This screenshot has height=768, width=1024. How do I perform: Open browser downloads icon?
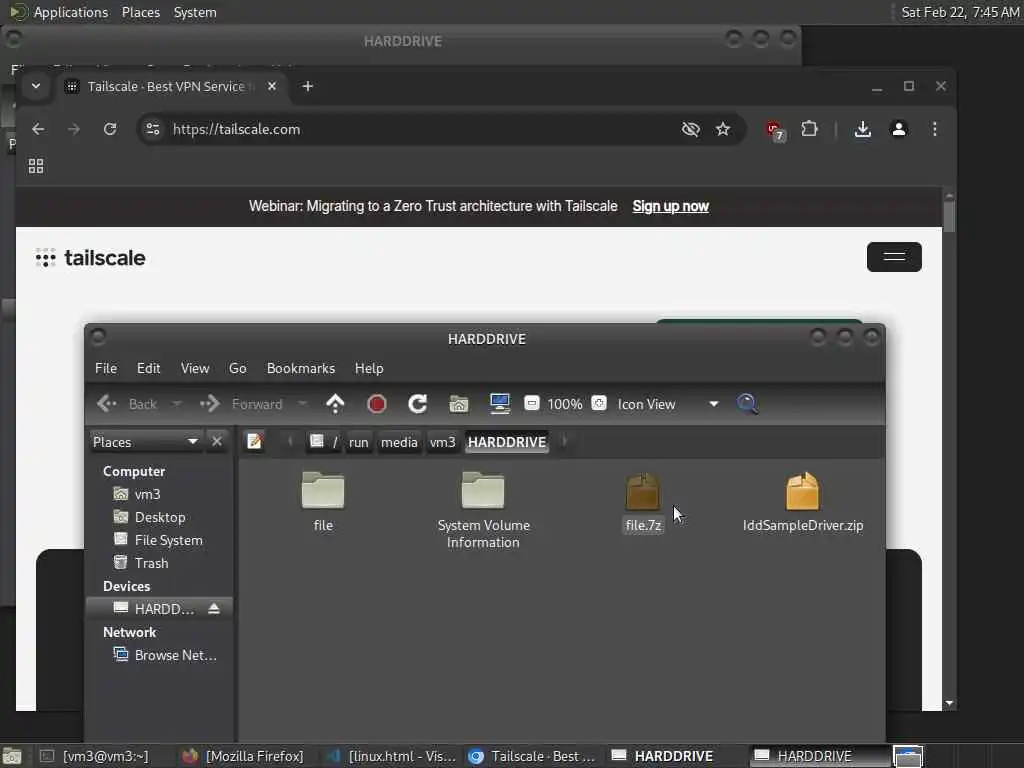[863, 129]
